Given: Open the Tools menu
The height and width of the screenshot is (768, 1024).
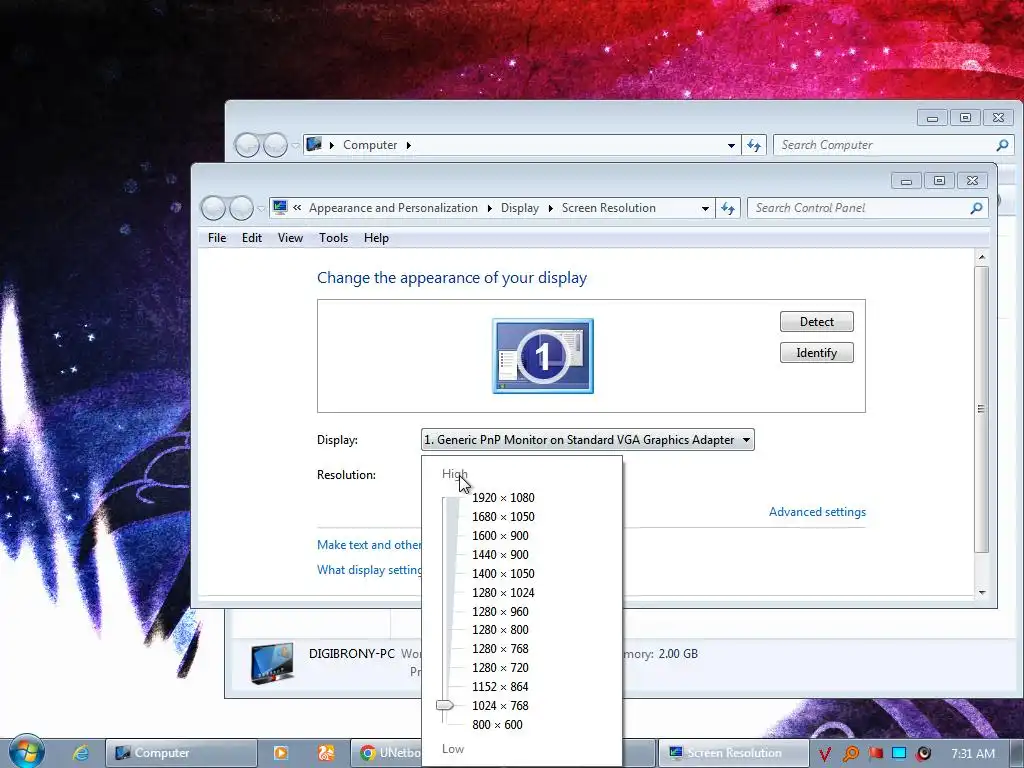Looking at the screenshot, I should [333, 238].
